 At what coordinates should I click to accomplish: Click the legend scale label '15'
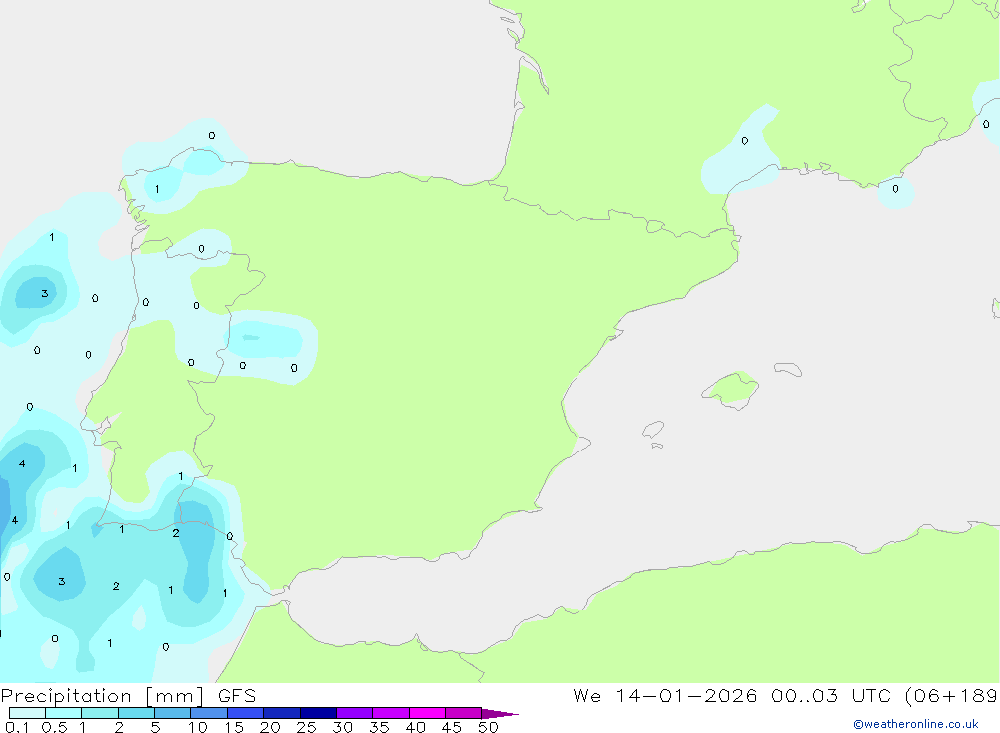click(234, 727)
